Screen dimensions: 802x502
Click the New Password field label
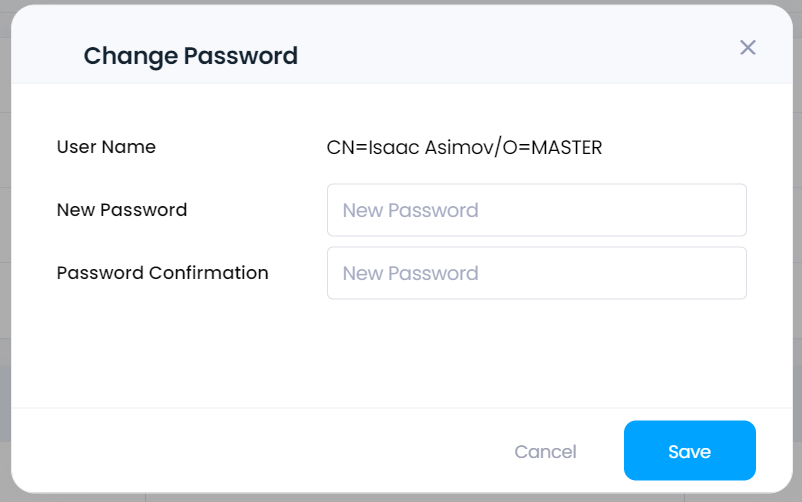tap(122, 210)
